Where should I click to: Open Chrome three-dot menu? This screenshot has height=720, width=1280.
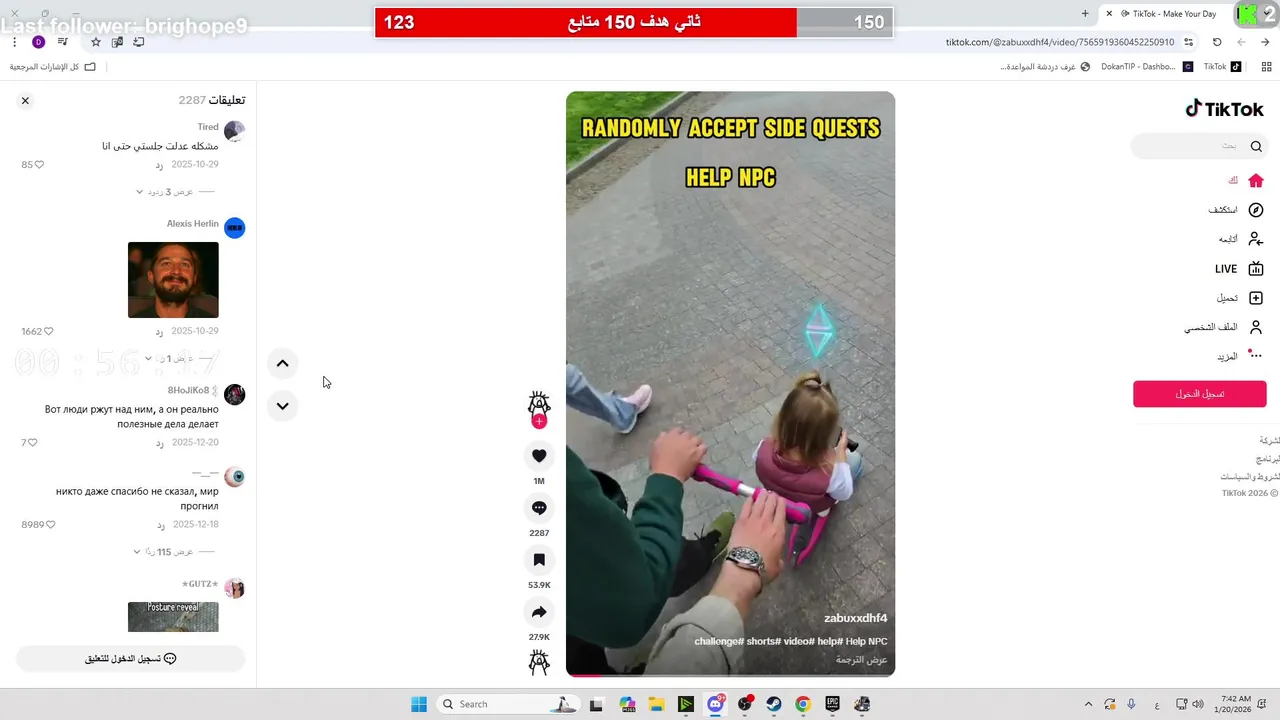tap(14, 42)
